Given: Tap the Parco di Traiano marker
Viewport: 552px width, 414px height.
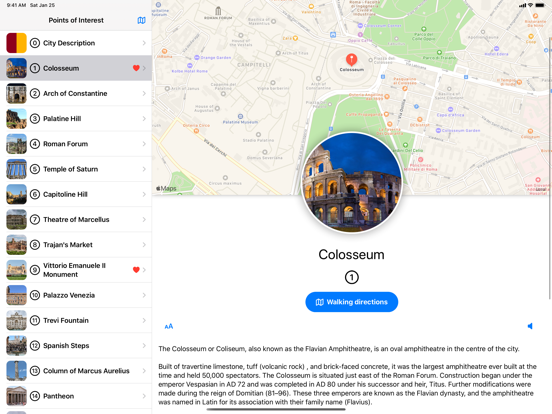Looking at the screenshot, I should coord(439,52).
